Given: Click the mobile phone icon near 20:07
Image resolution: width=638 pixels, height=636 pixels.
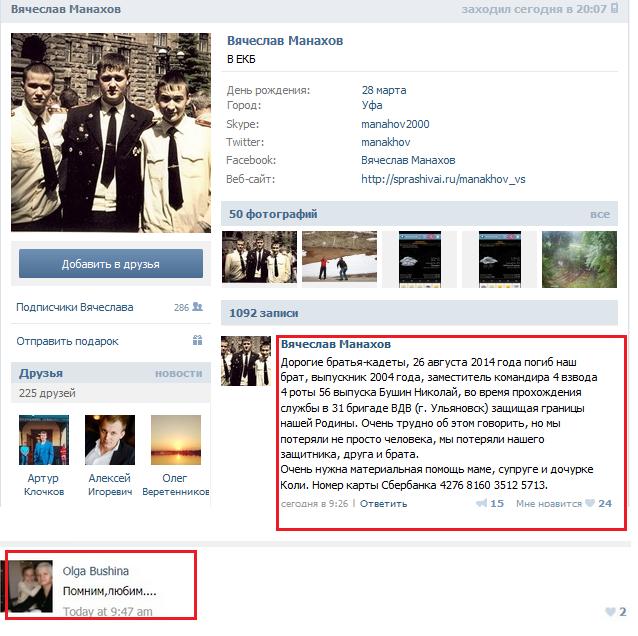Looking at the screenshot, I should point(614,9).
